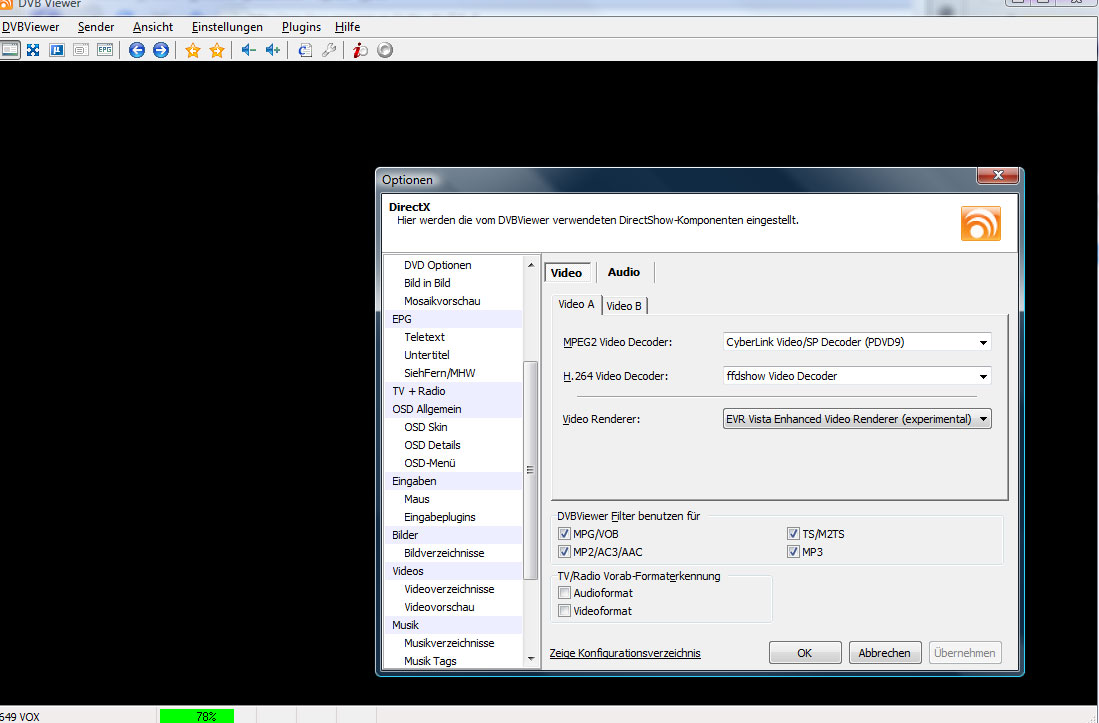Click the fullscreen toggle toolbar icon

33,50
